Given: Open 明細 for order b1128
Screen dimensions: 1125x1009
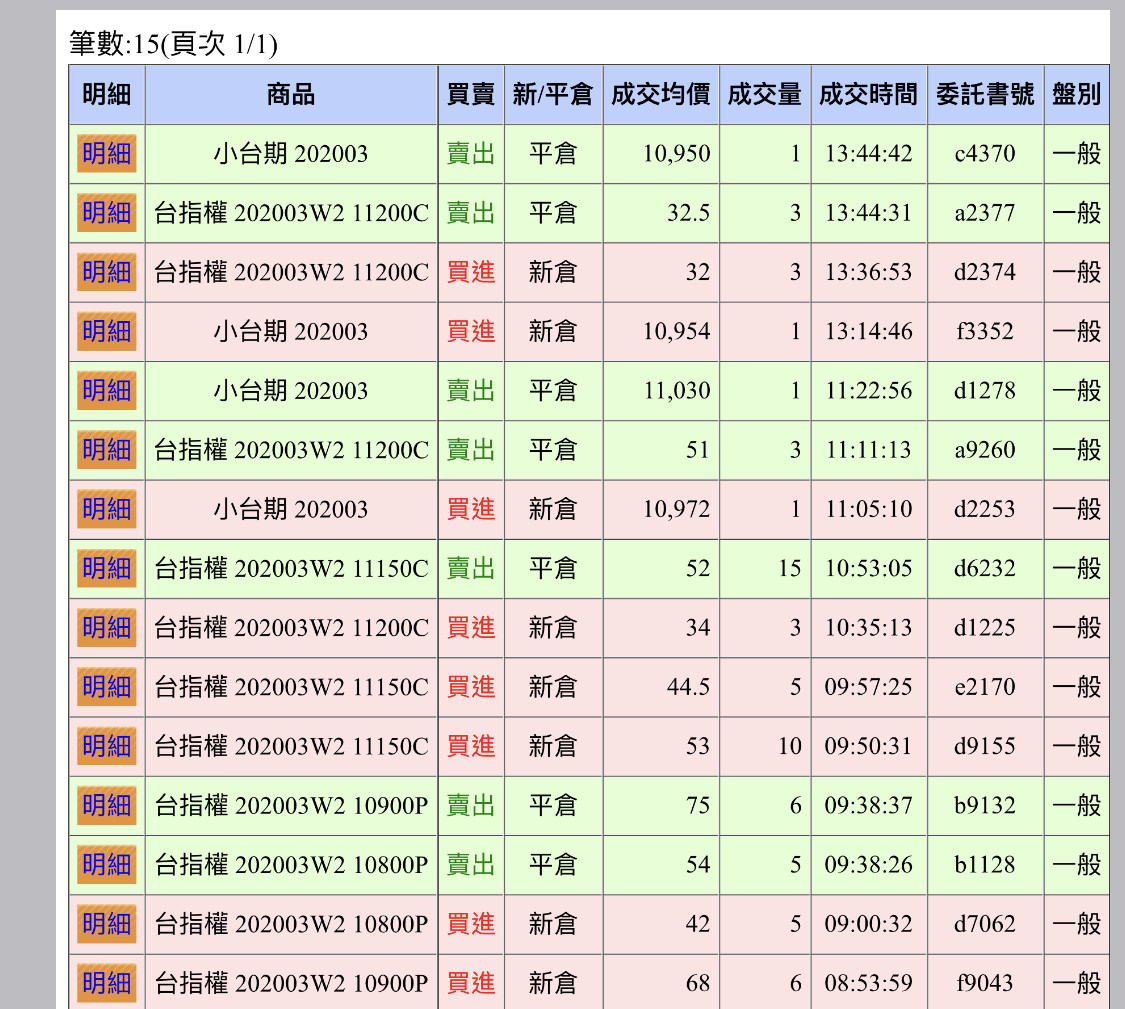Looking at the screenshot, I should click(x=107, y=865).
